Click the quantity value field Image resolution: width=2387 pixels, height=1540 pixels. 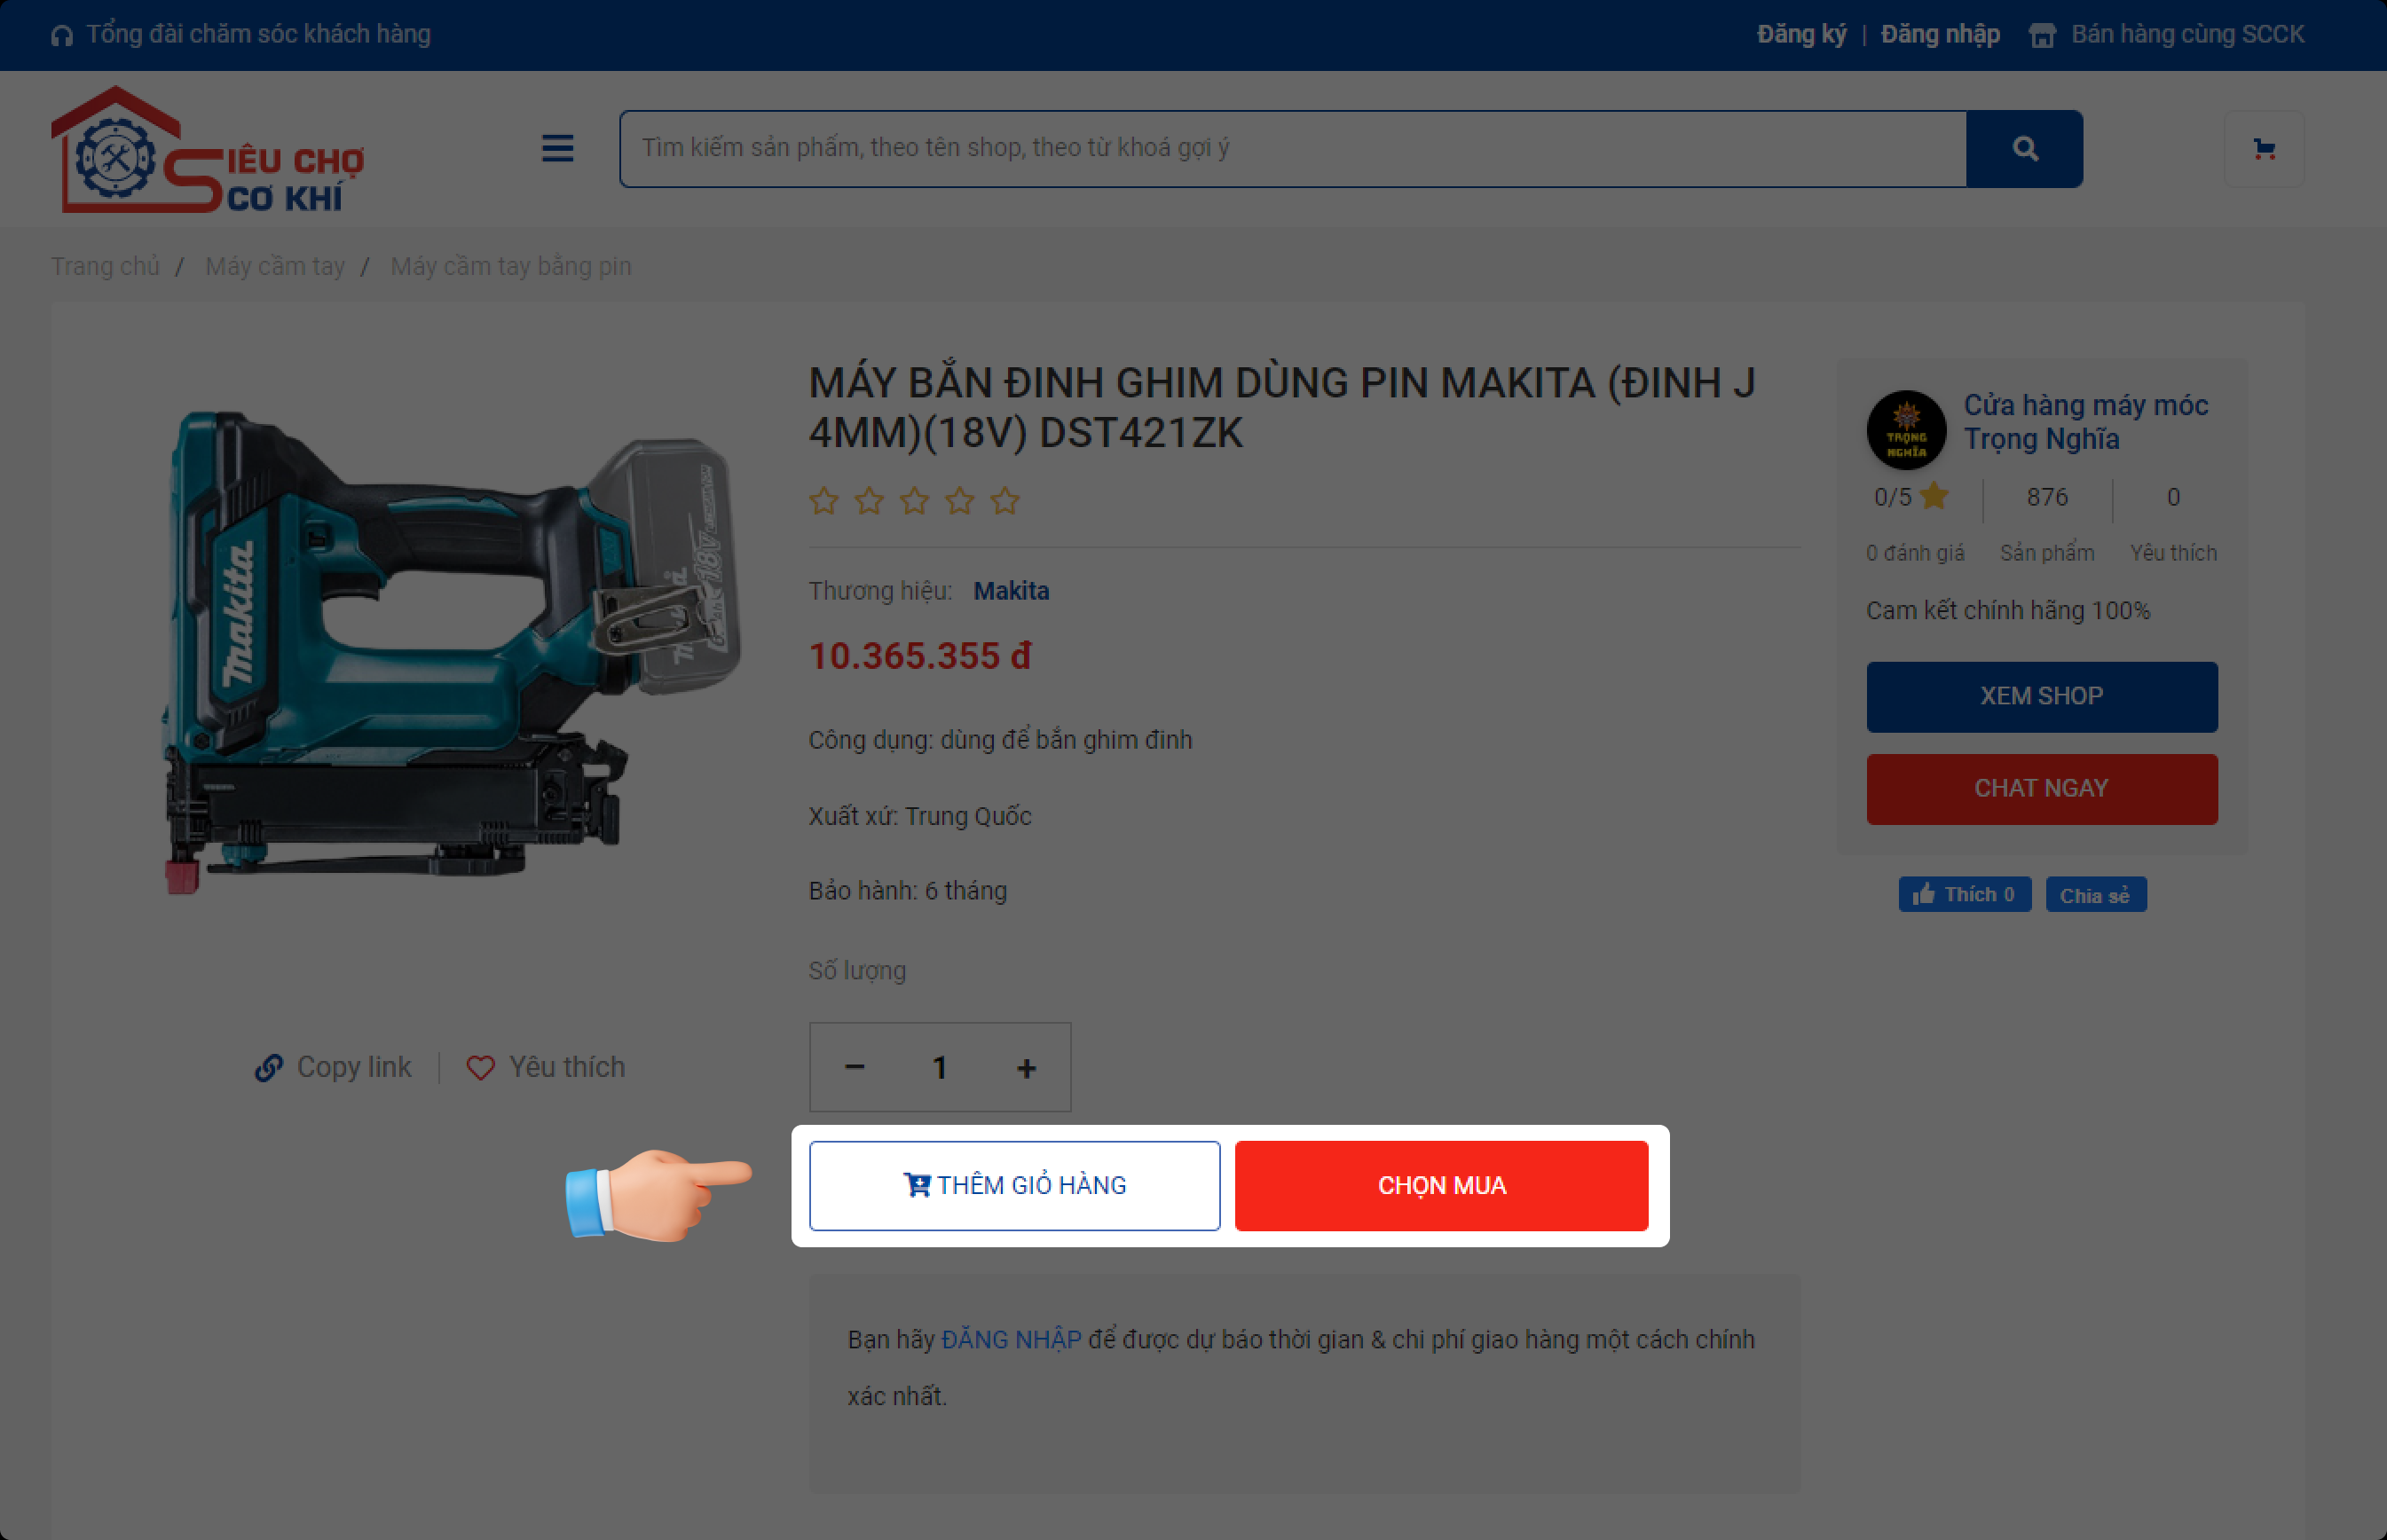(x=940, y=1067)
